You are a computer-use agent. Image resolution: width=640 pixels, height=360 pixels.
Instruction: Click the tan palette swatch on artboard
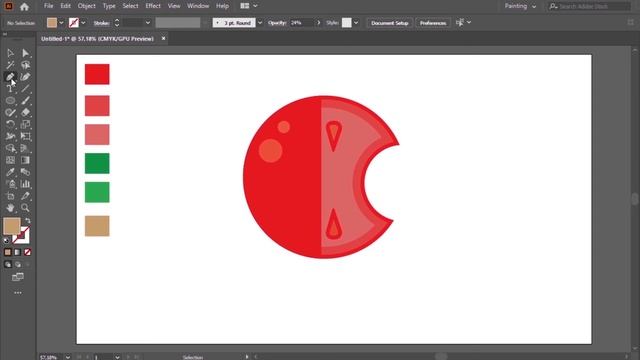[97, 226]
